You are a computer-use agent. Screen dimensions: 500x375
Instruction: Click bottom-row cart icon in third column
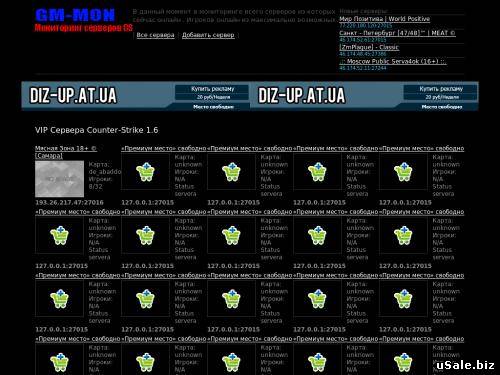(x=232, y=362)
